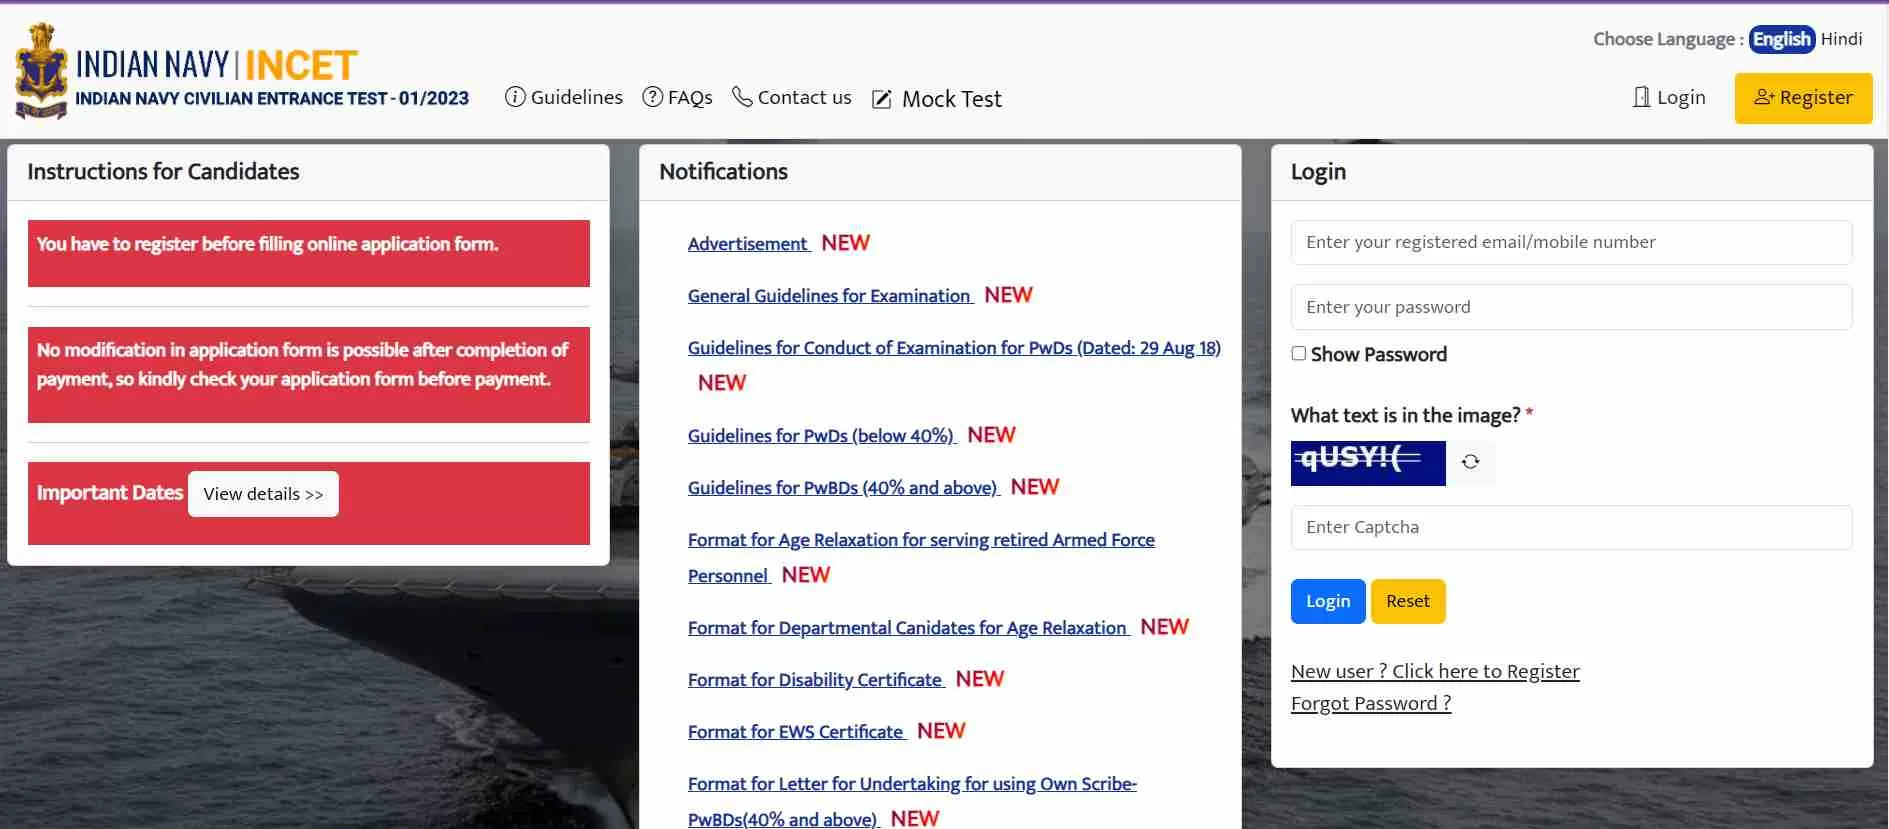Open Format for Age Relaxation Armed Force Personnel
Screen dimensions: 1889x829
point(921,557)
